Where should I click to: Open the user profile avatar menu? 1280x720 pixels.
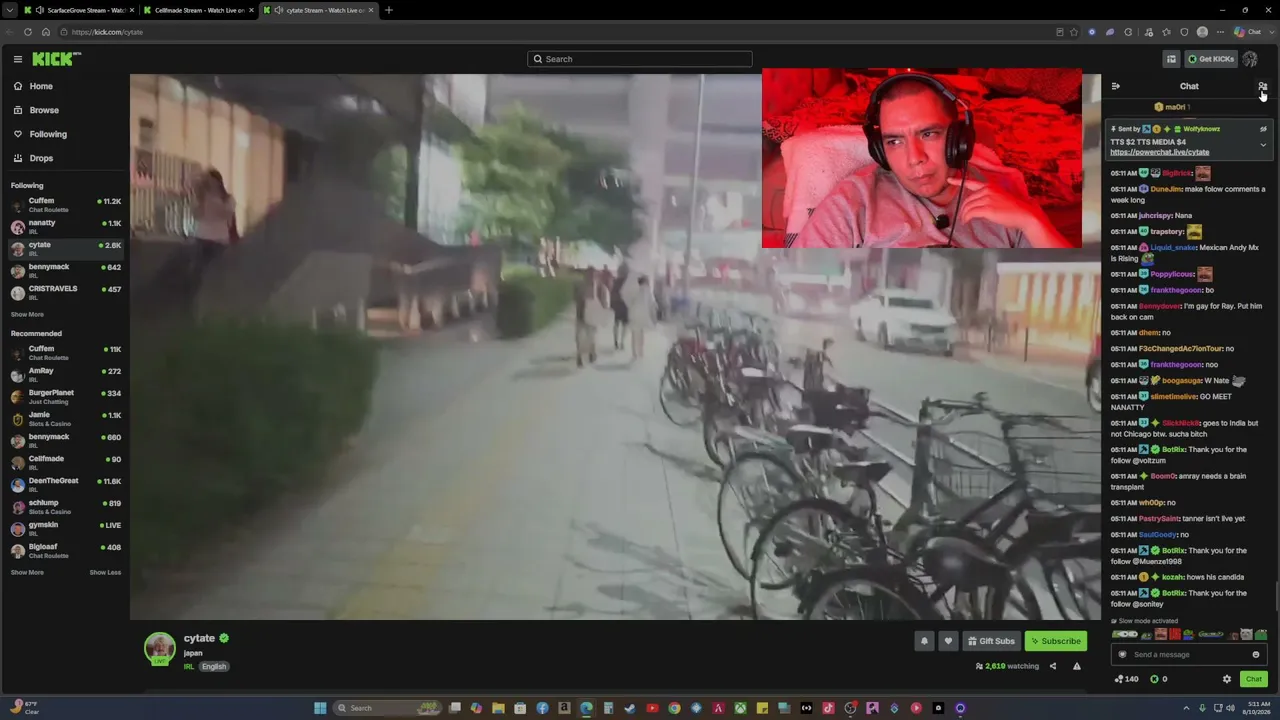tap(1250, 59)
